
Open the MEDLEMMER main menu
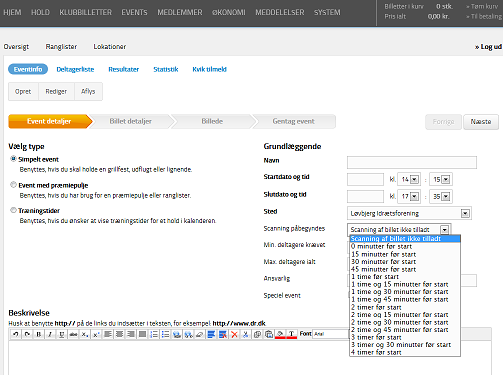[x=180, y=12]
